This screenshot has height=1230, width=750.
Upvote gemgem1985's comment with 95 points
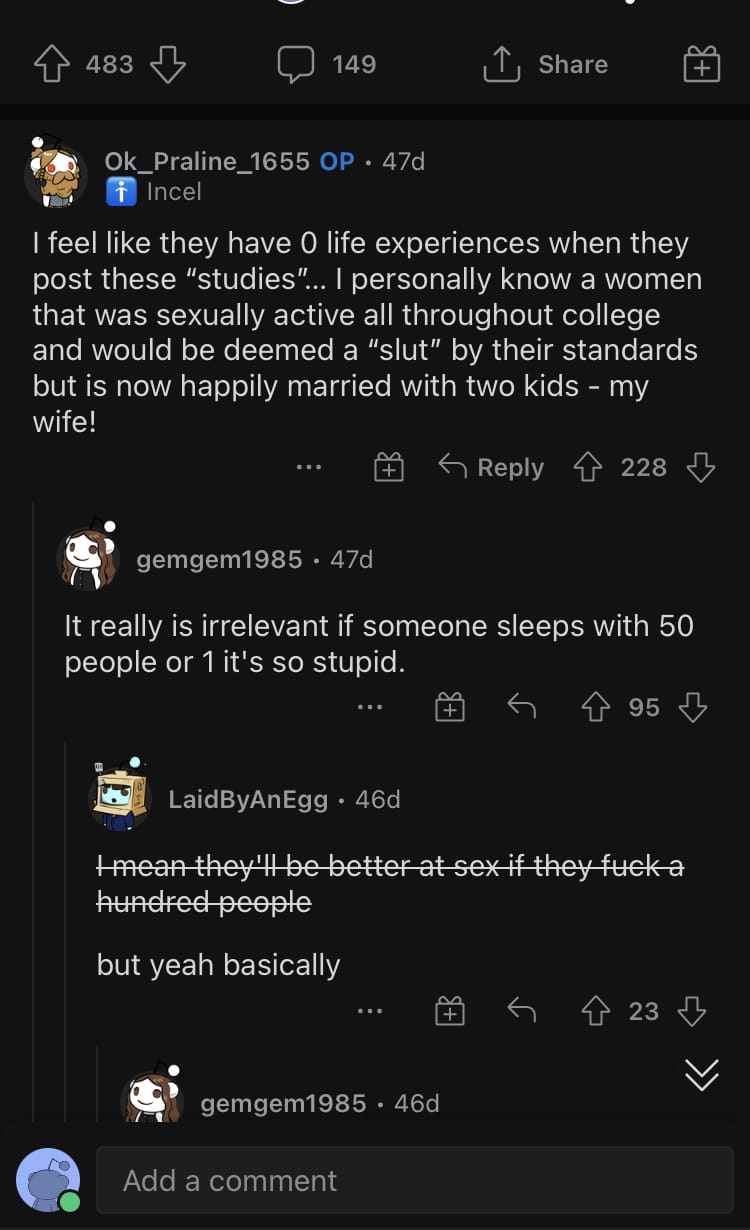pyautogui.click(x=596, y=707)
